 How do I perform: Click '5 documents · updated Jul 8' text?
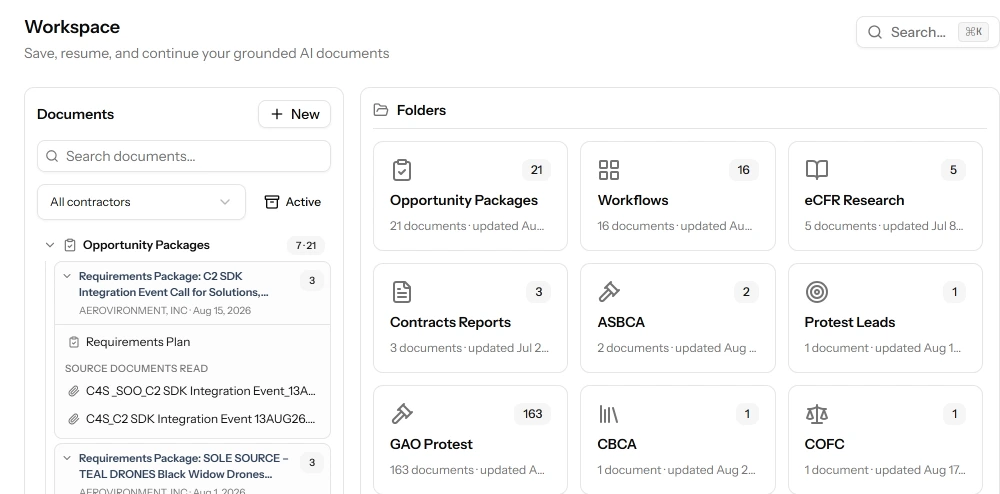(x=884, y=226)
